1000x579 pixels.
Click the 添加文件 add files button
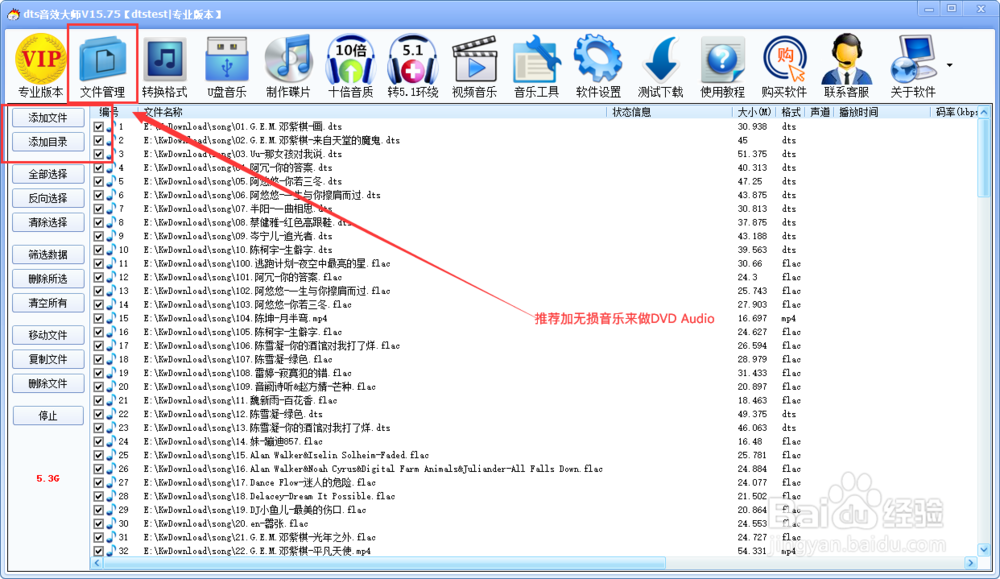coord(47,117)
